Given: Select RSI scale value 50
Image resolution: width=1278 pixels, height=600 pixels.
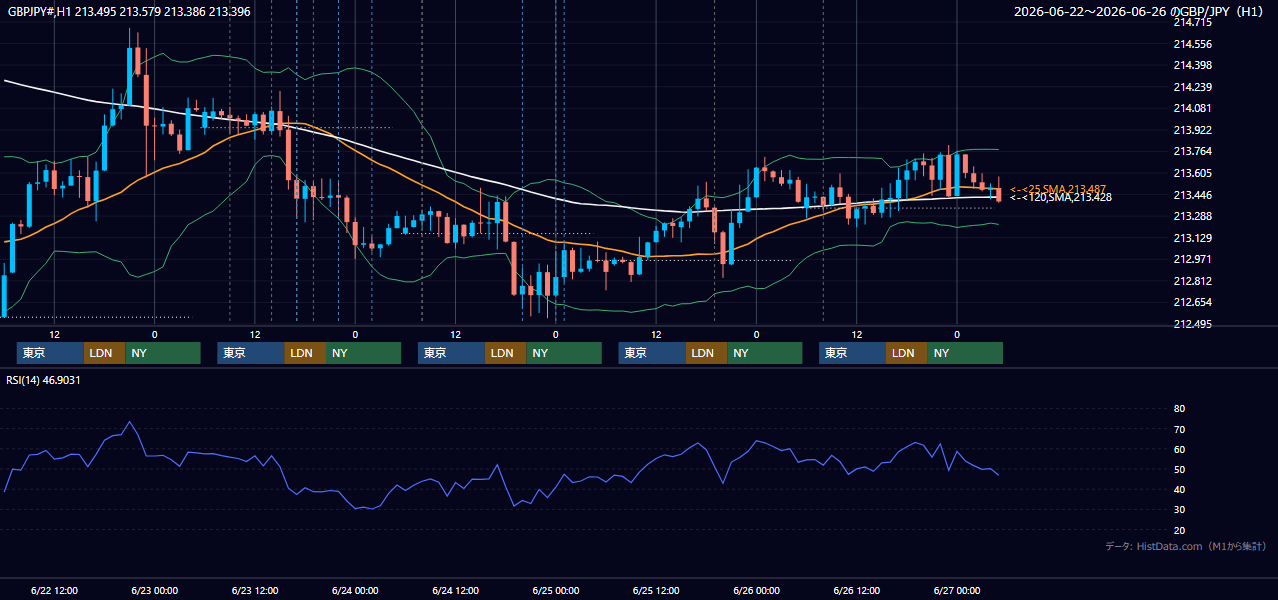Looking at the screenshot, I should coord(1179,469).
